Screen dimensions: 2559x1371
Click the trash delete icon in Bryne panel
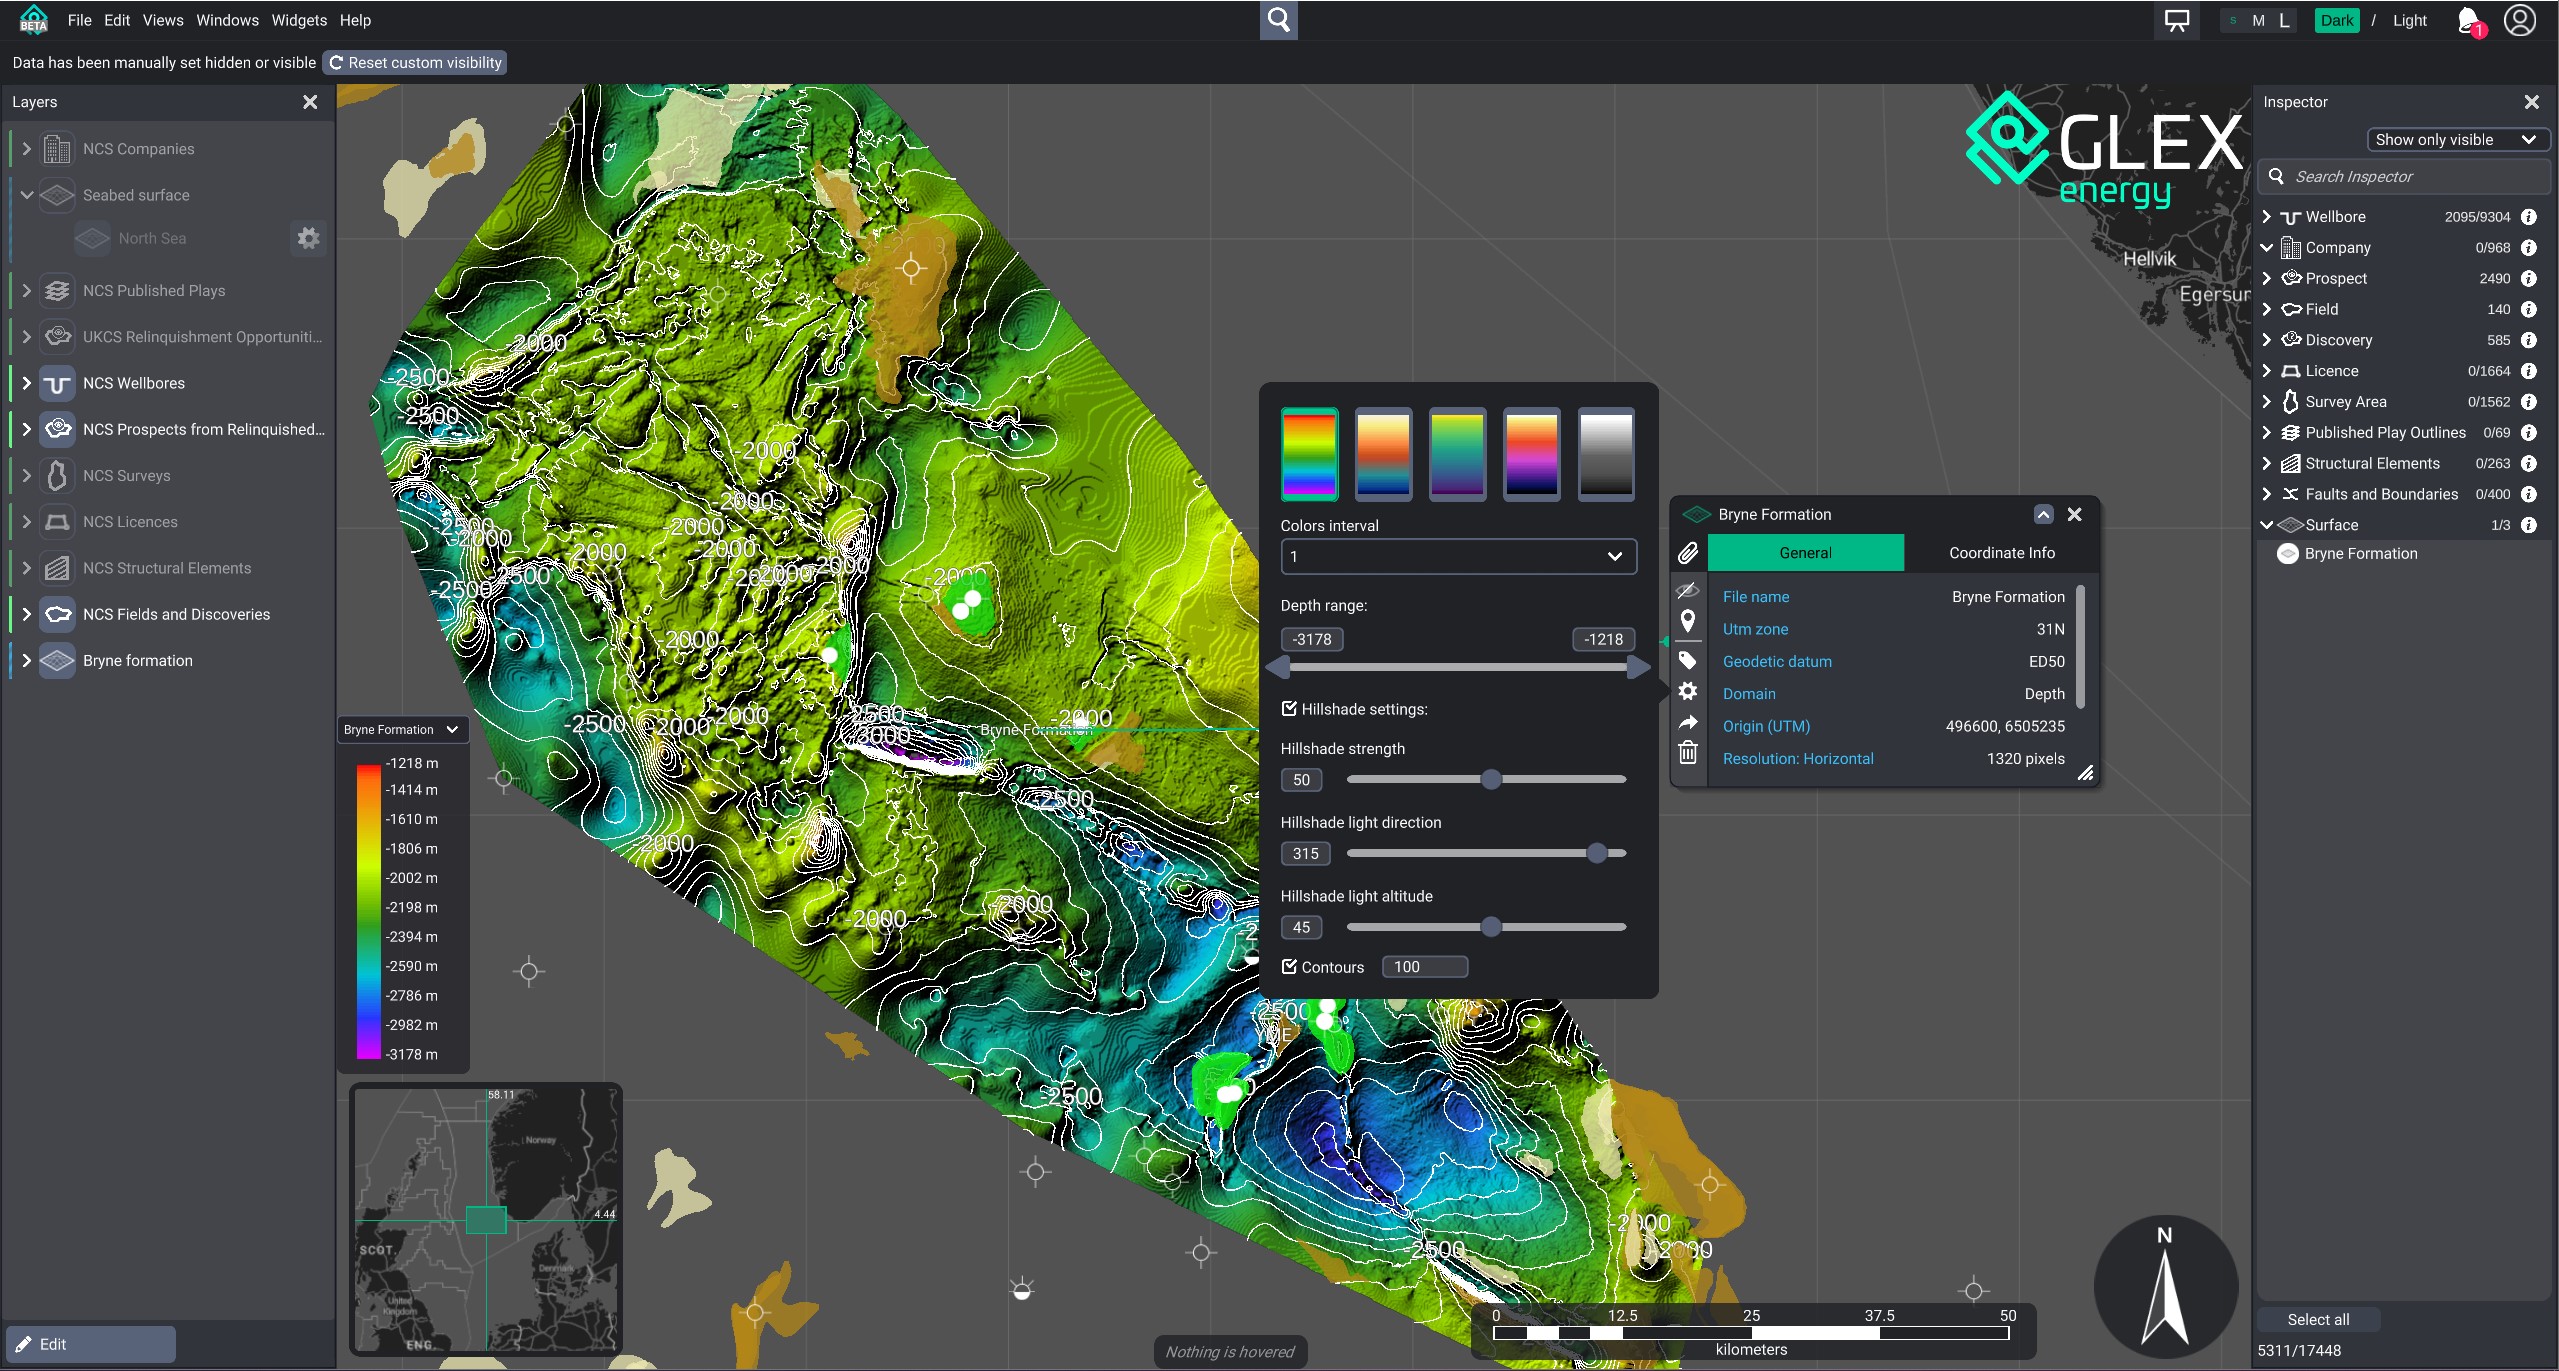point(1688,753)
